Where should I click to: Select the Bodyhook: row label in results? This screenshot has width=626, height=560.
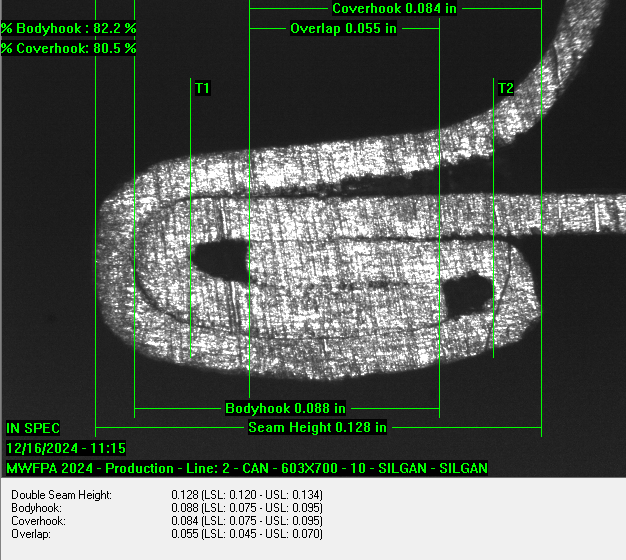[x=36, y=508]
